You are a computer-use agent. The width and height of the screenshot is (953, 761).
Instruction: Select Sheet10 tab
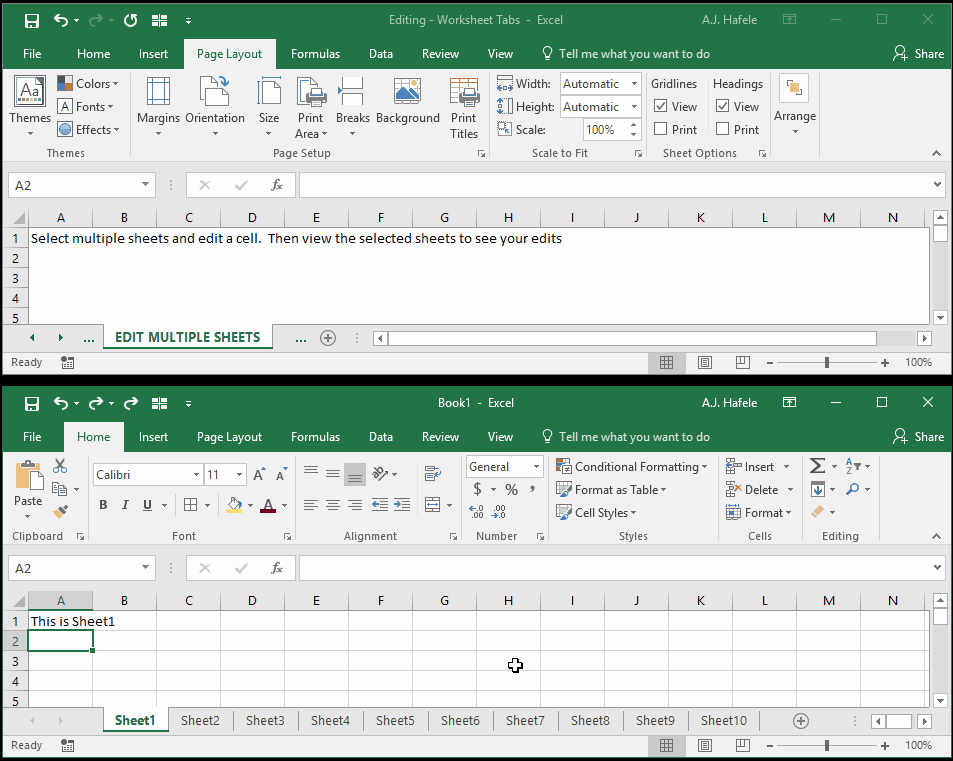click(x=723, y=720)
